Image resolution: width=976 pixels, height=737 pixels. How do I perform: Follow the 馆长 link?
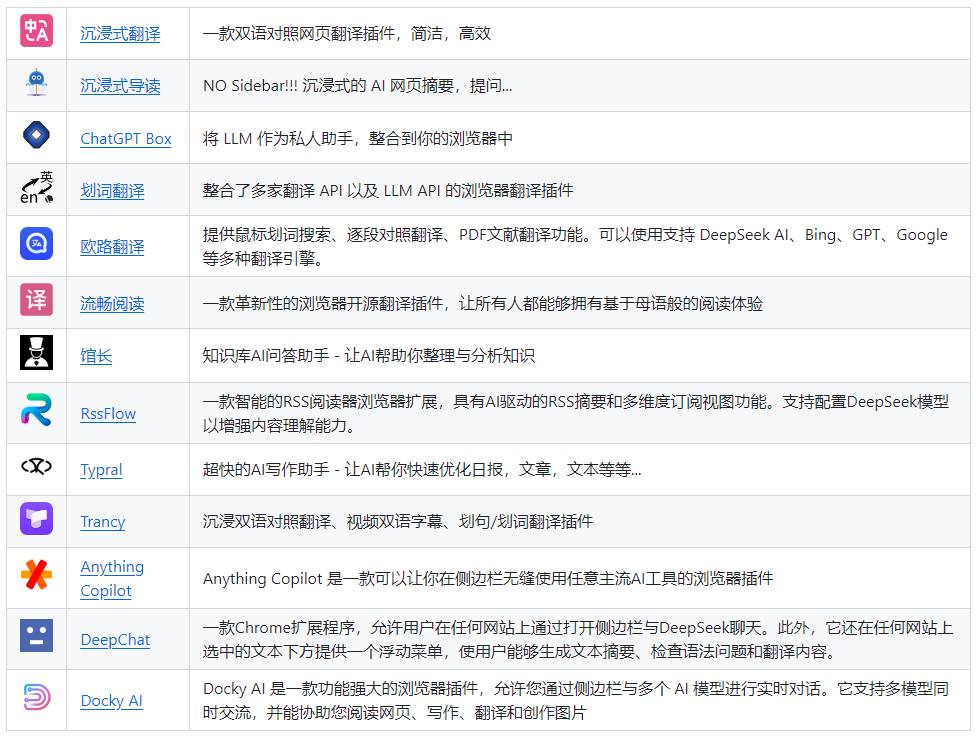pos(96,355)
